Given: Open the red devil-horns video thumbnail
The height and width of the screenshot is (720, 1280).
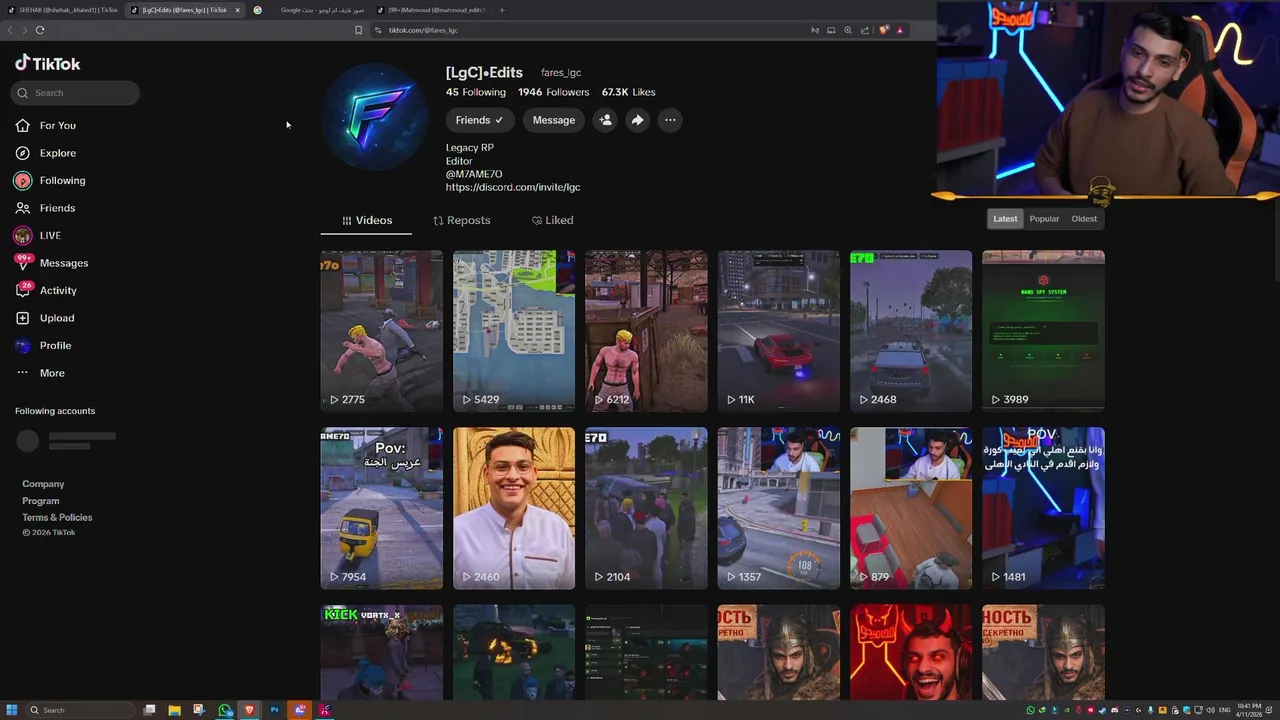Looking at the screenshot, I should [911, 652].
